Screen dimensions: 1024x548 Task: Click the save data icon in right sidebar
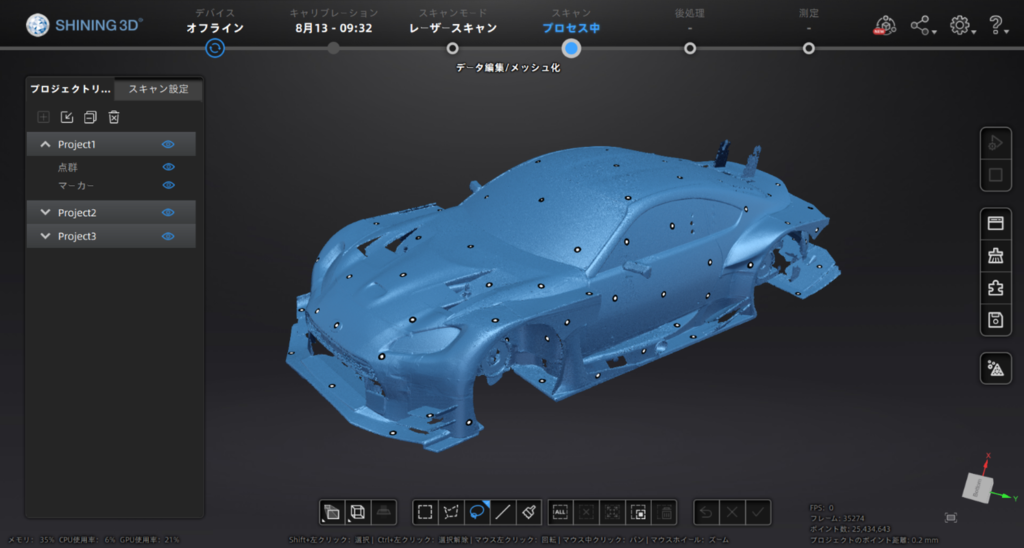pyautogui.click(x=995, y=320)
